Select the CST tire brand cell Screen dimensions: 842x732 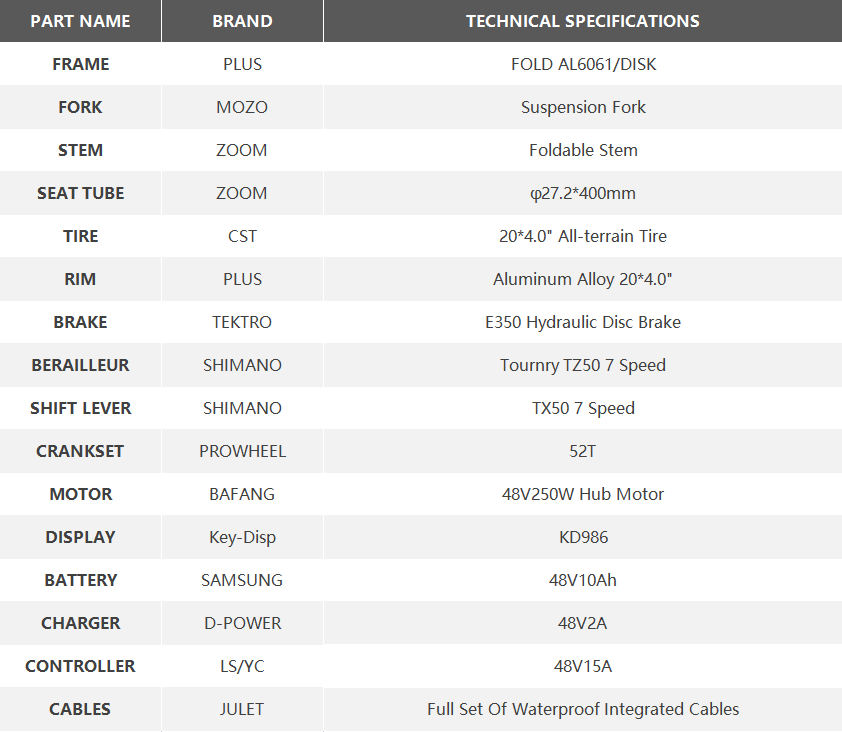[242, 236]
